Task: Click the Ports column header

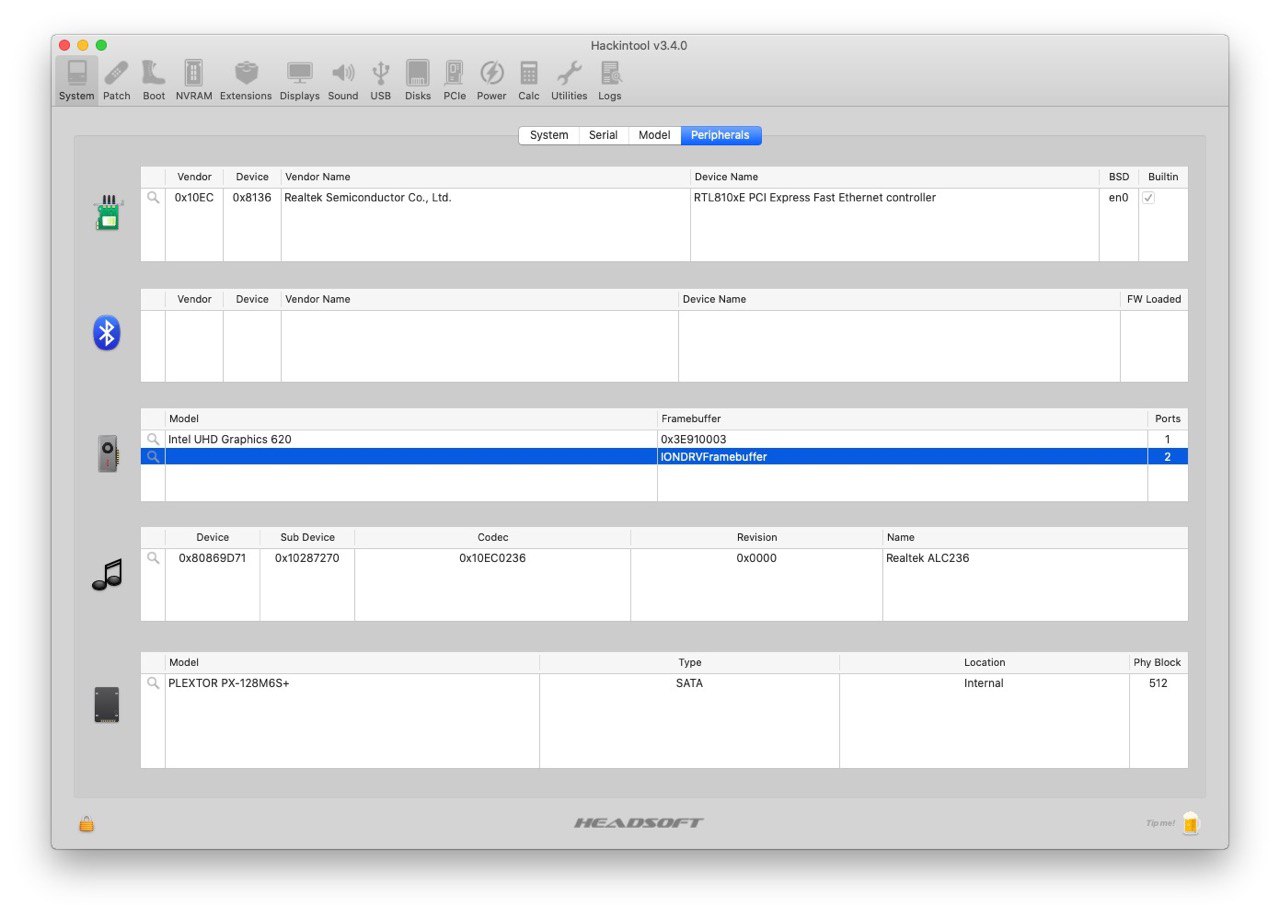Action: pos(1168,419)
